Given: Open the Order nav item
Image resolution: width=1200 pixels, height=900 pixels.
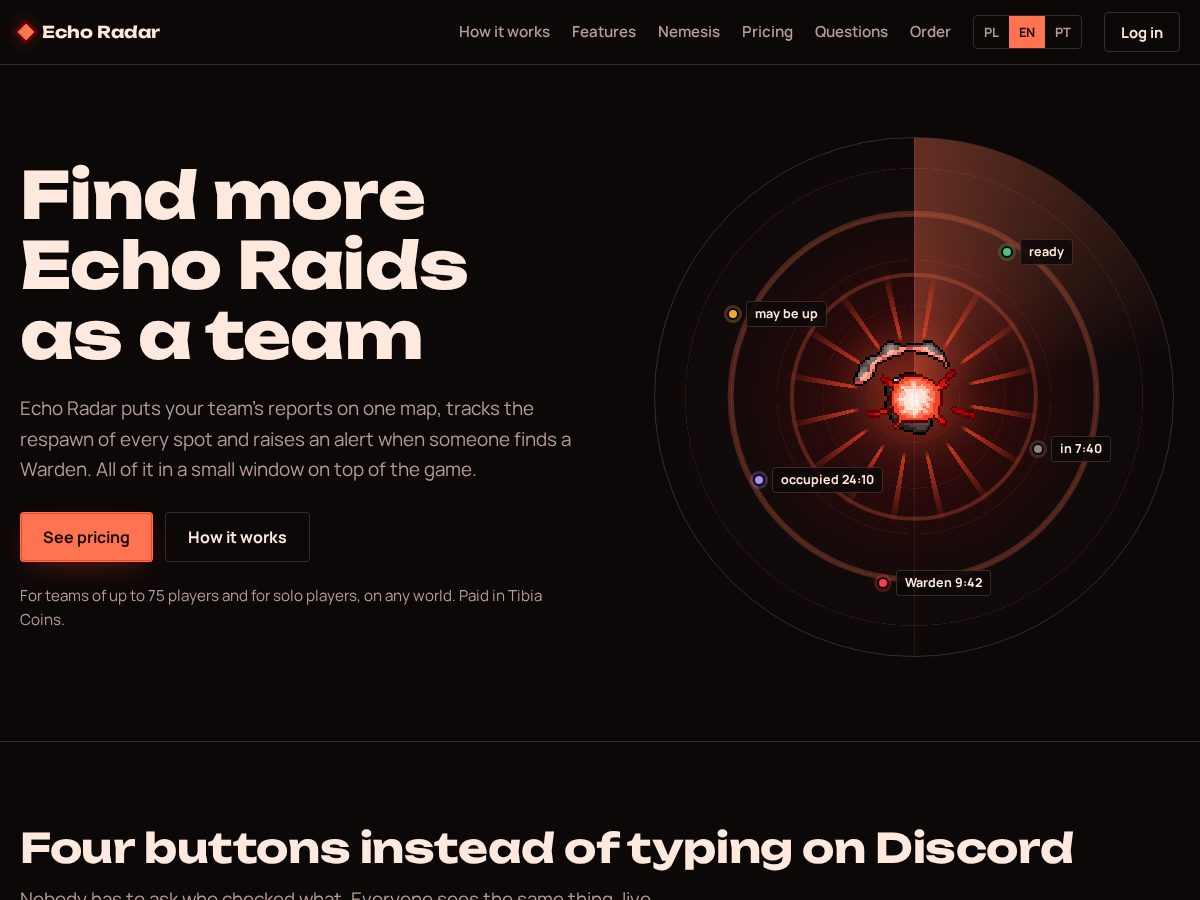Looking at the screenshot, I should click(x=930, y=32).
